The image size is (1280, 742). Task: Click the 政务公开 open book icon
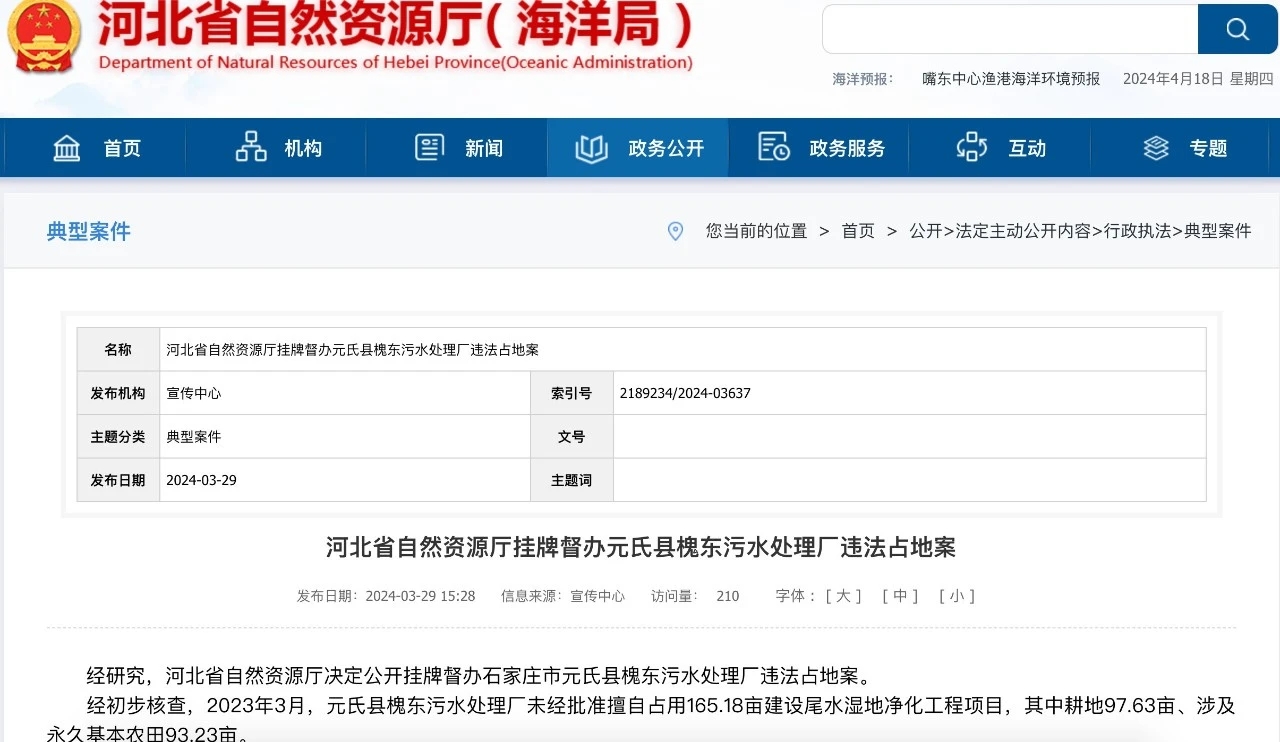[x=592, y=148]
